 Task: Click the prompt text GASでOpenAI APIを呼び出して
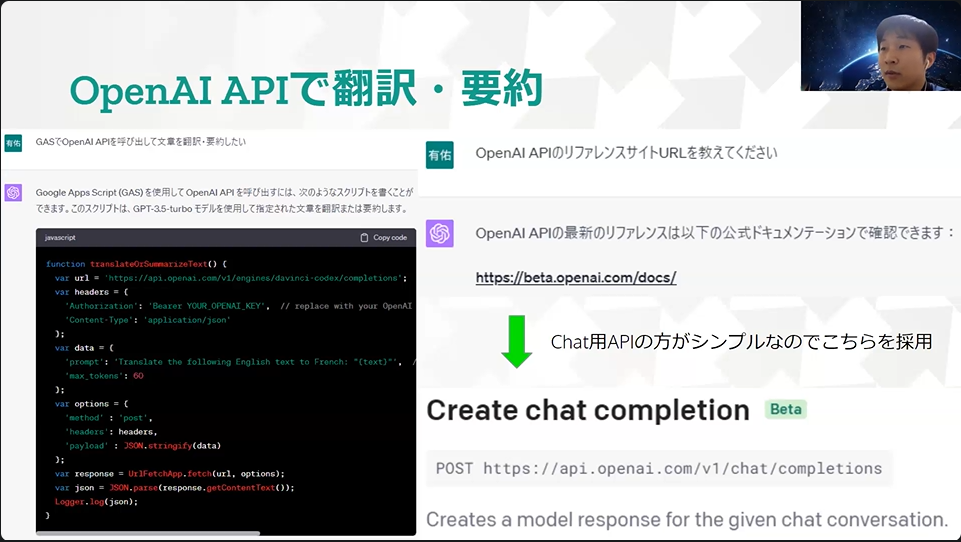pos(140,142)
